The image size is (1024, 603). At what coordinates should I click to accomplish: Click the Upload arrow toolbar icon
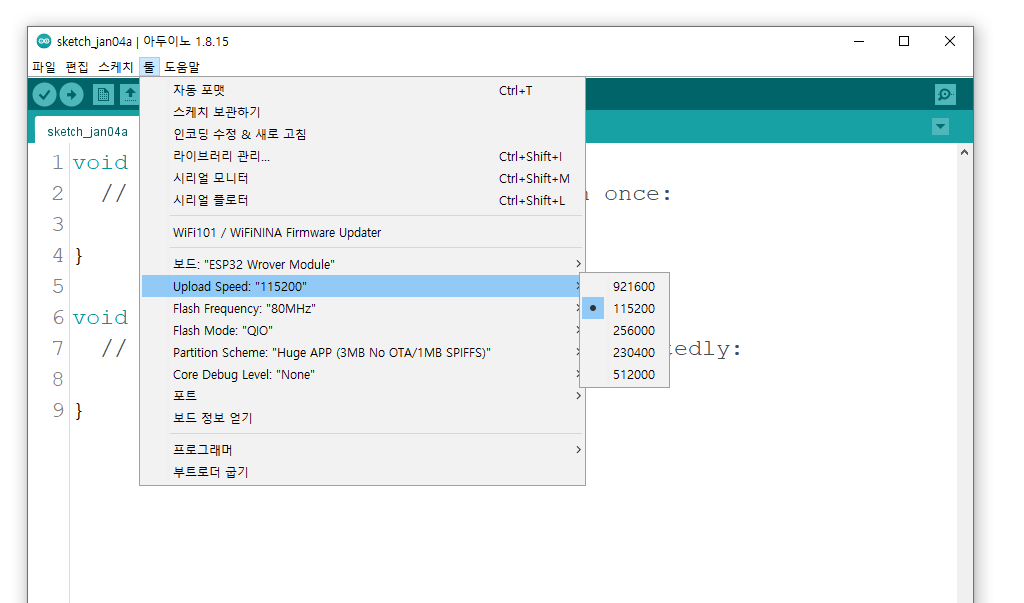[72, 95]
